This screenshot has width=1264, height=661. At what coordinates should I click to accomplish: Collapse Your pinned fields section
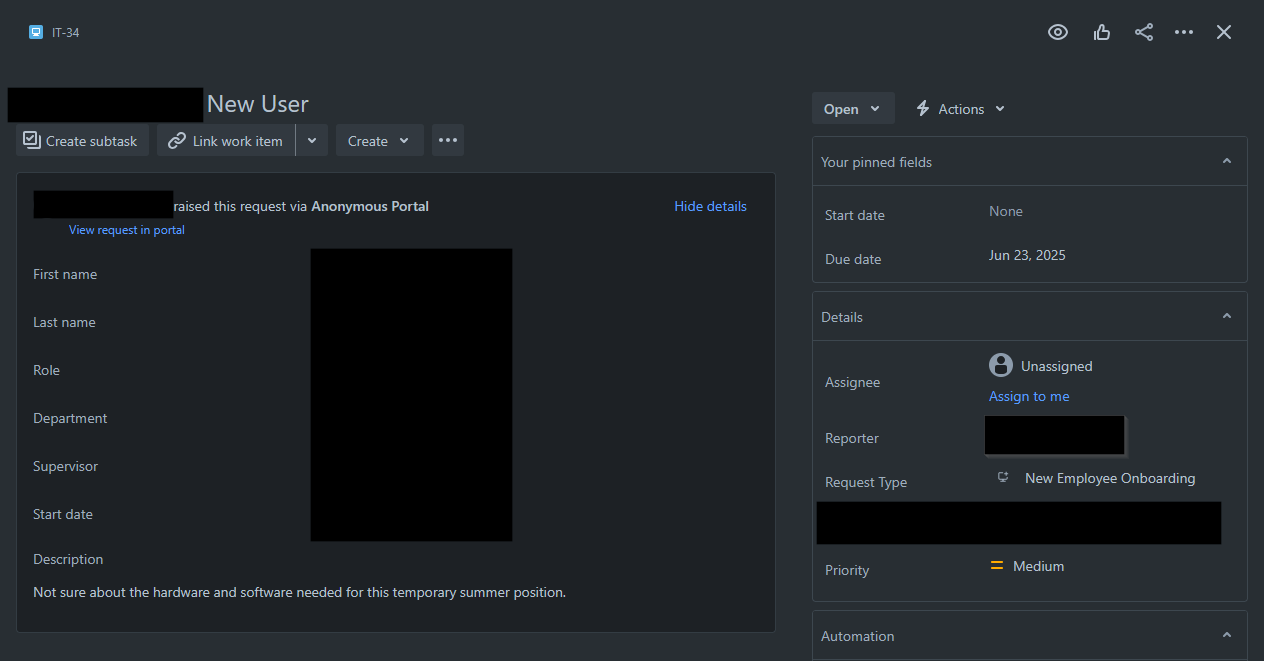(1227, 161)
